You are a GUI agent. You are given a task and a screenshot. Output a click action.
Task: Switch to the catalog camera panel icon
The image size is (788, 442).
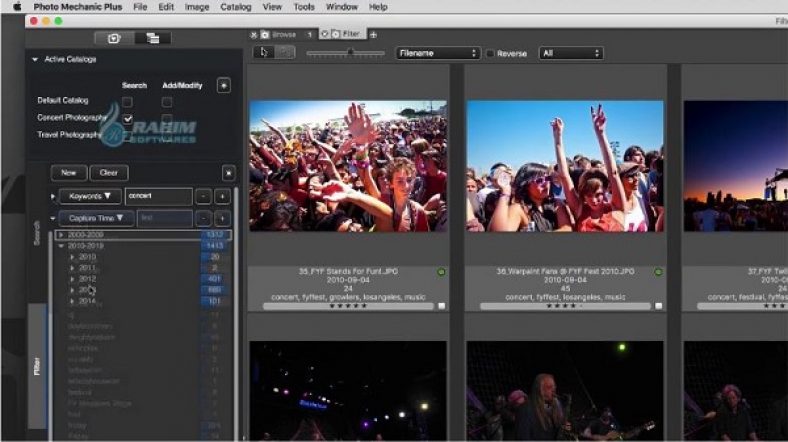[115, 38]
